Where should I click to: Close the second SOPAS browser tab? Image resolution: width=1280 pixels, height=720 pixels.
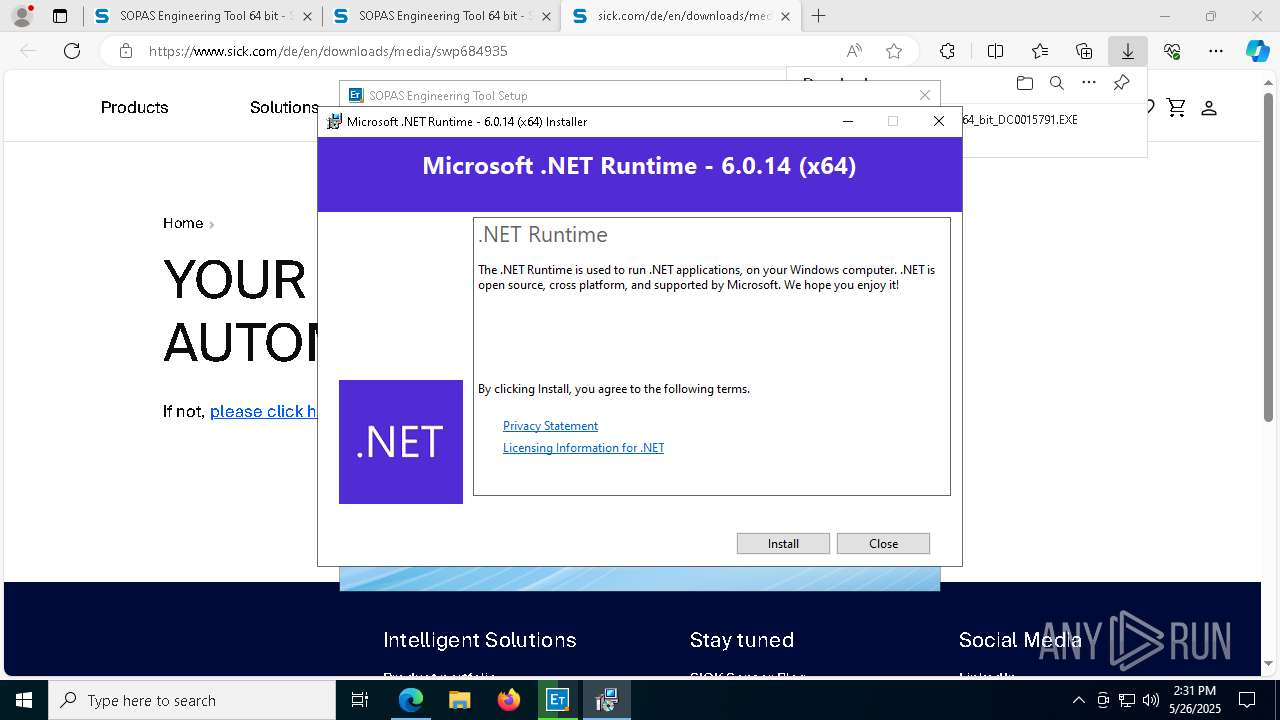click(x=546, y=16)
